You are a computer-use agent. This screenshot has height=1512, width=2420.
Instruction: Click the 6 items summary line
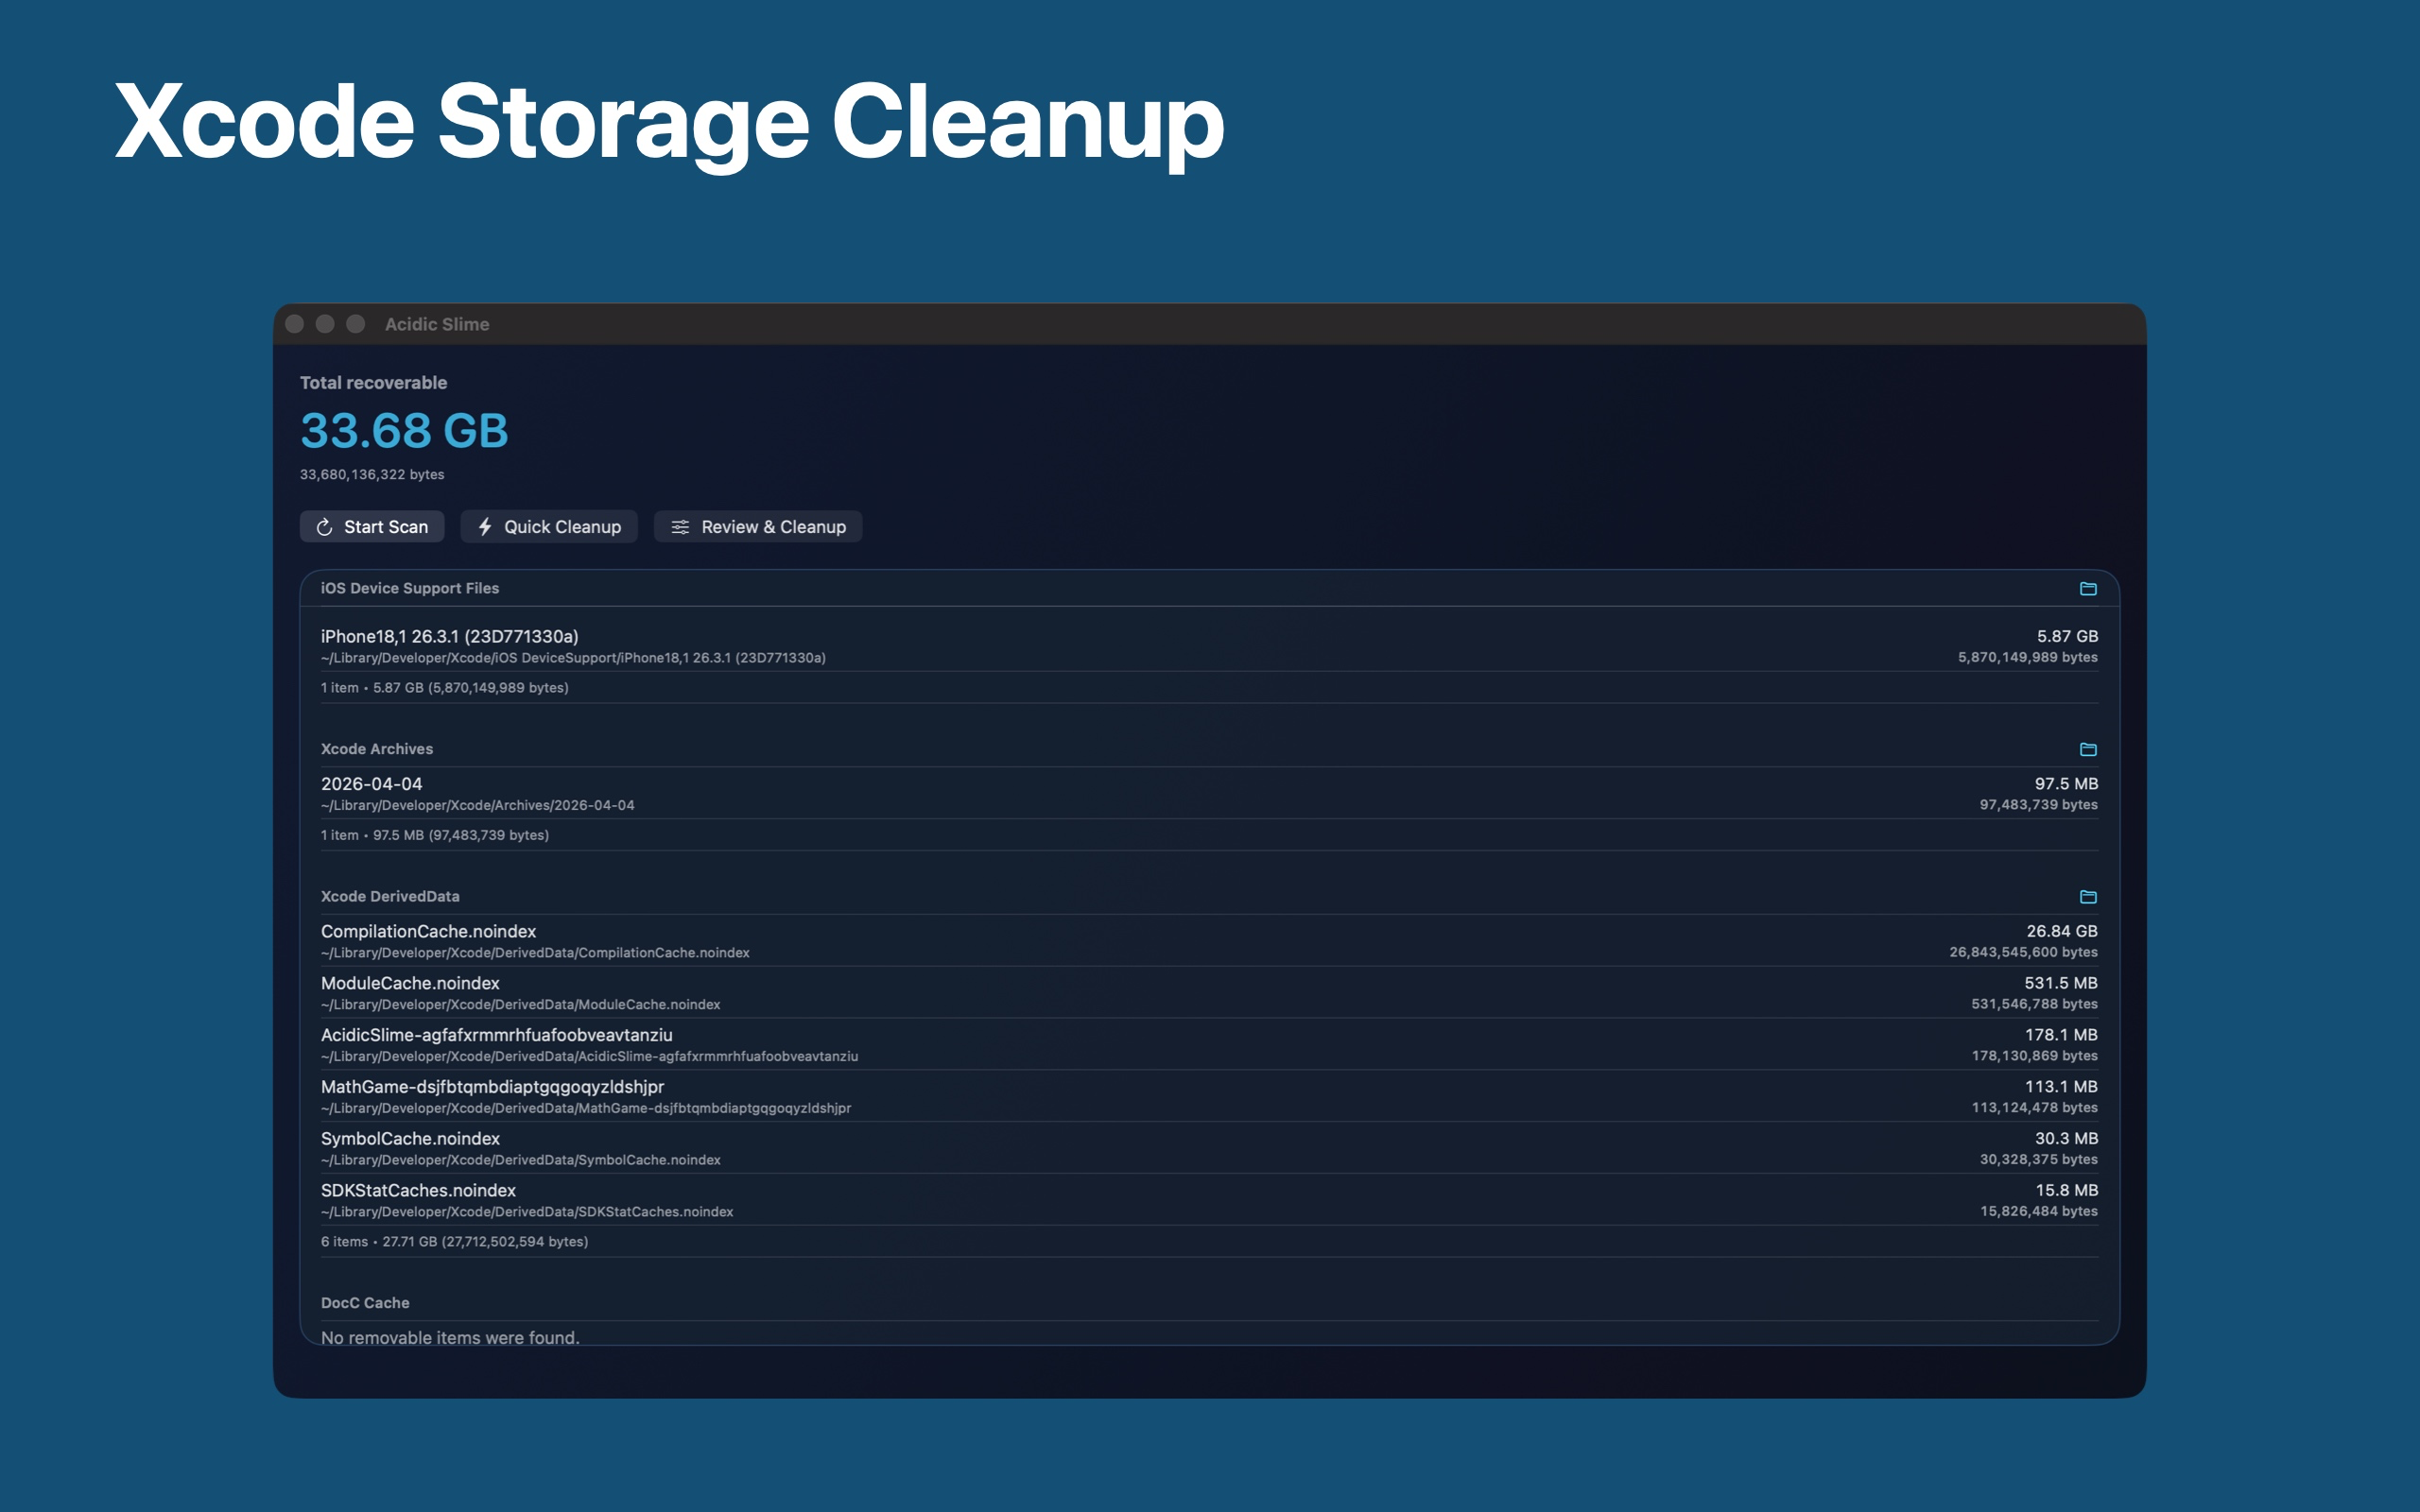click(454, 1242)
